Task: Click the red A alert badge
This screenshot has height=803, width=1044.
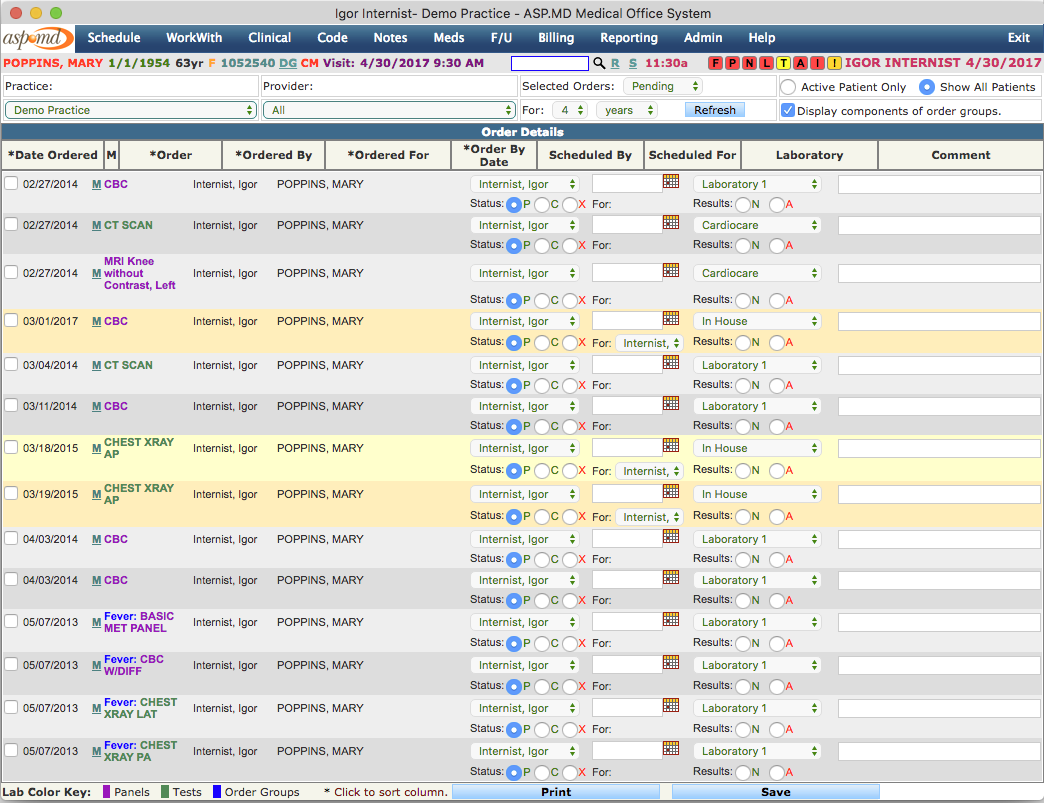Action: 800,63
